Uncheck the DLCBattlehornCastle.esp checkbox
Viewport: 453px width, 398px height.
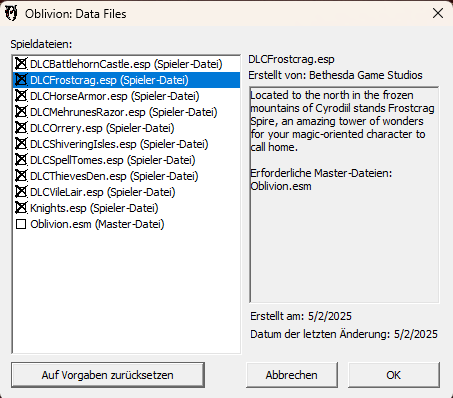(x=21, y=64)
